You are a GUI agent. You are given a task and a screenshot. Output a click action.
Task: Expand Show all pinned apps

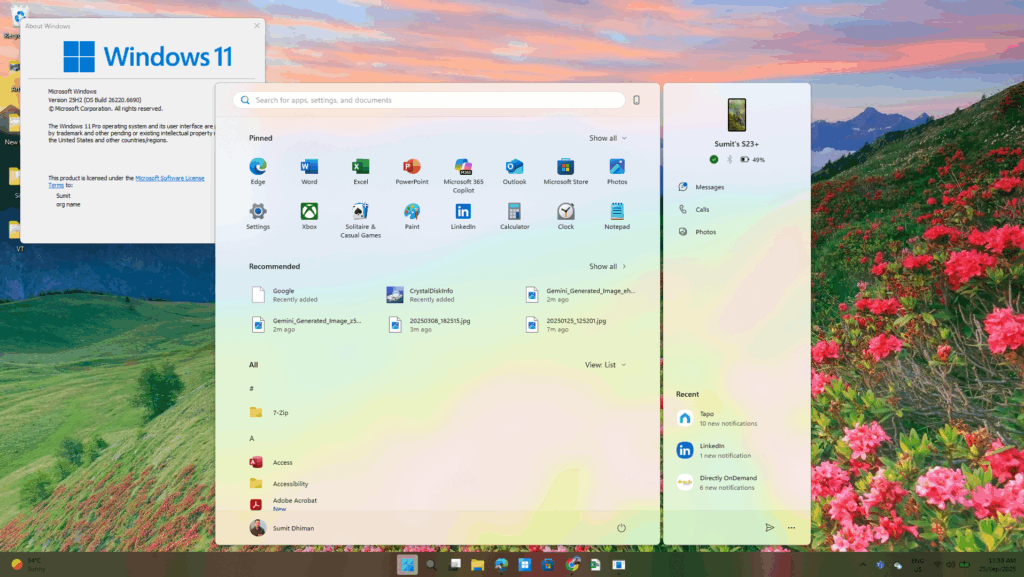[604, 137]
